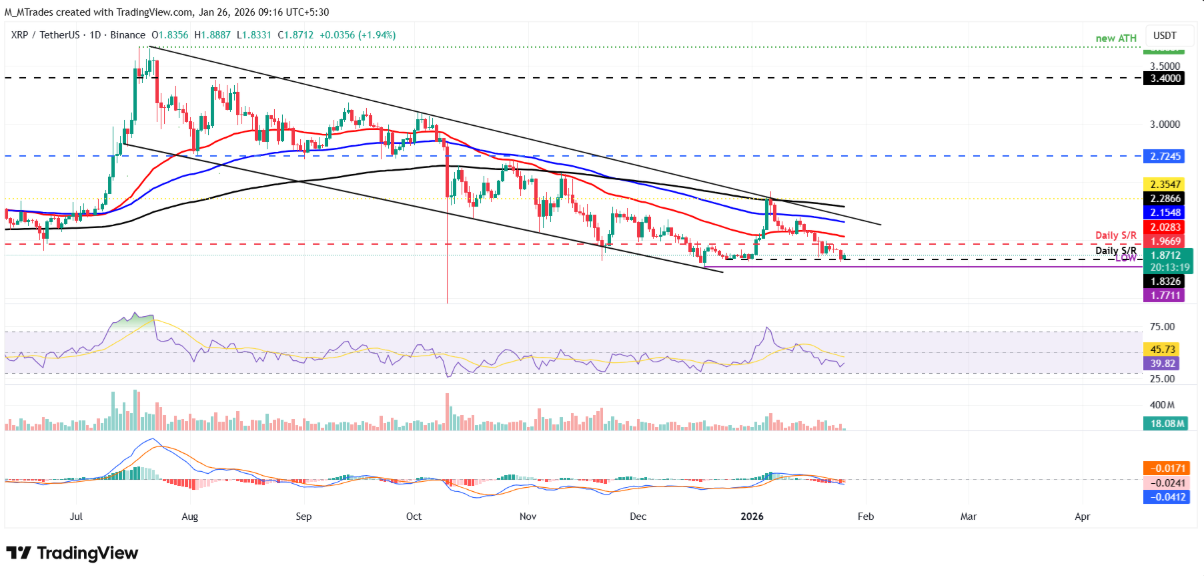Open the 1D timeframe selector in the legend

tap(95, 33)
